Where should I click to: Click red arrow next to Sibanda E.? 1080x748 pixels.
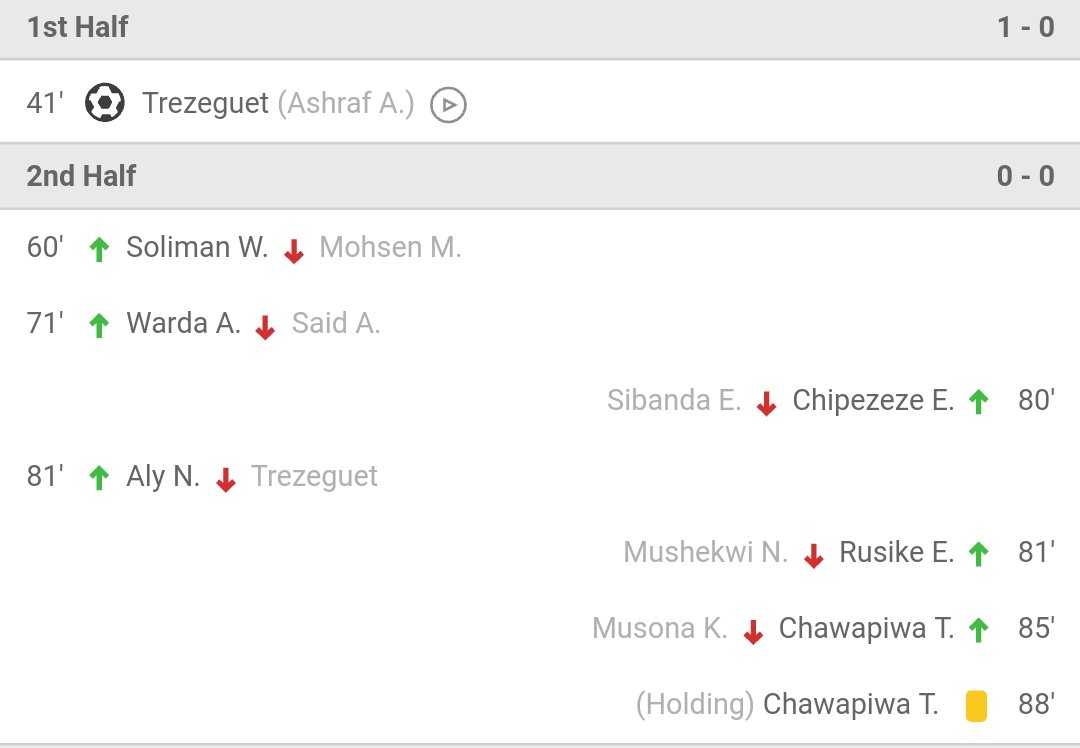[x=766, y=403]
